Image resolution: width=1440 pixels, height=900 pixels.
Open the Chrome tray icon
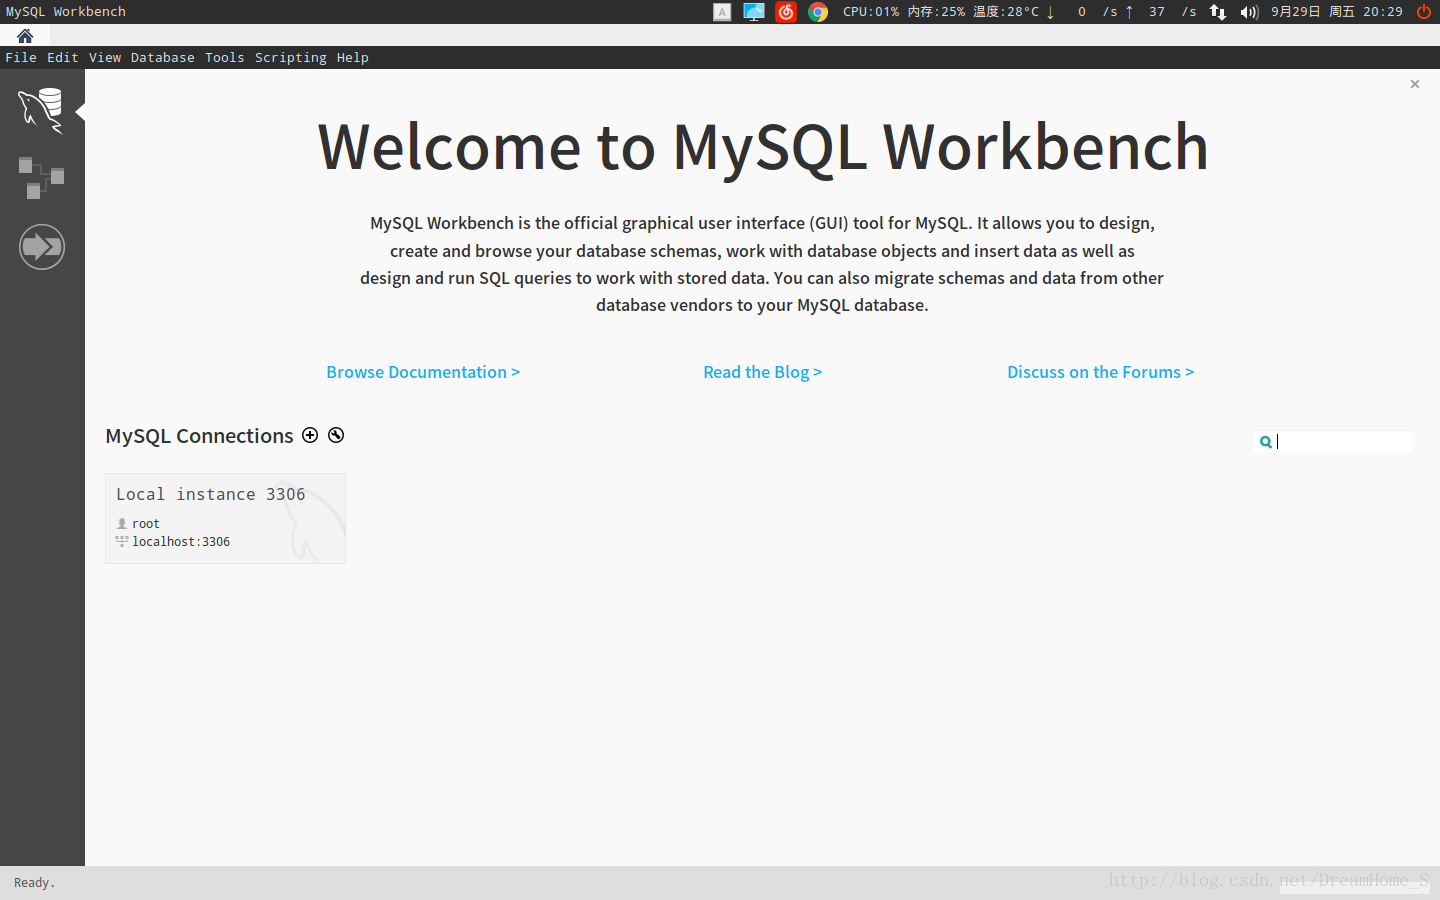point(818,12)
